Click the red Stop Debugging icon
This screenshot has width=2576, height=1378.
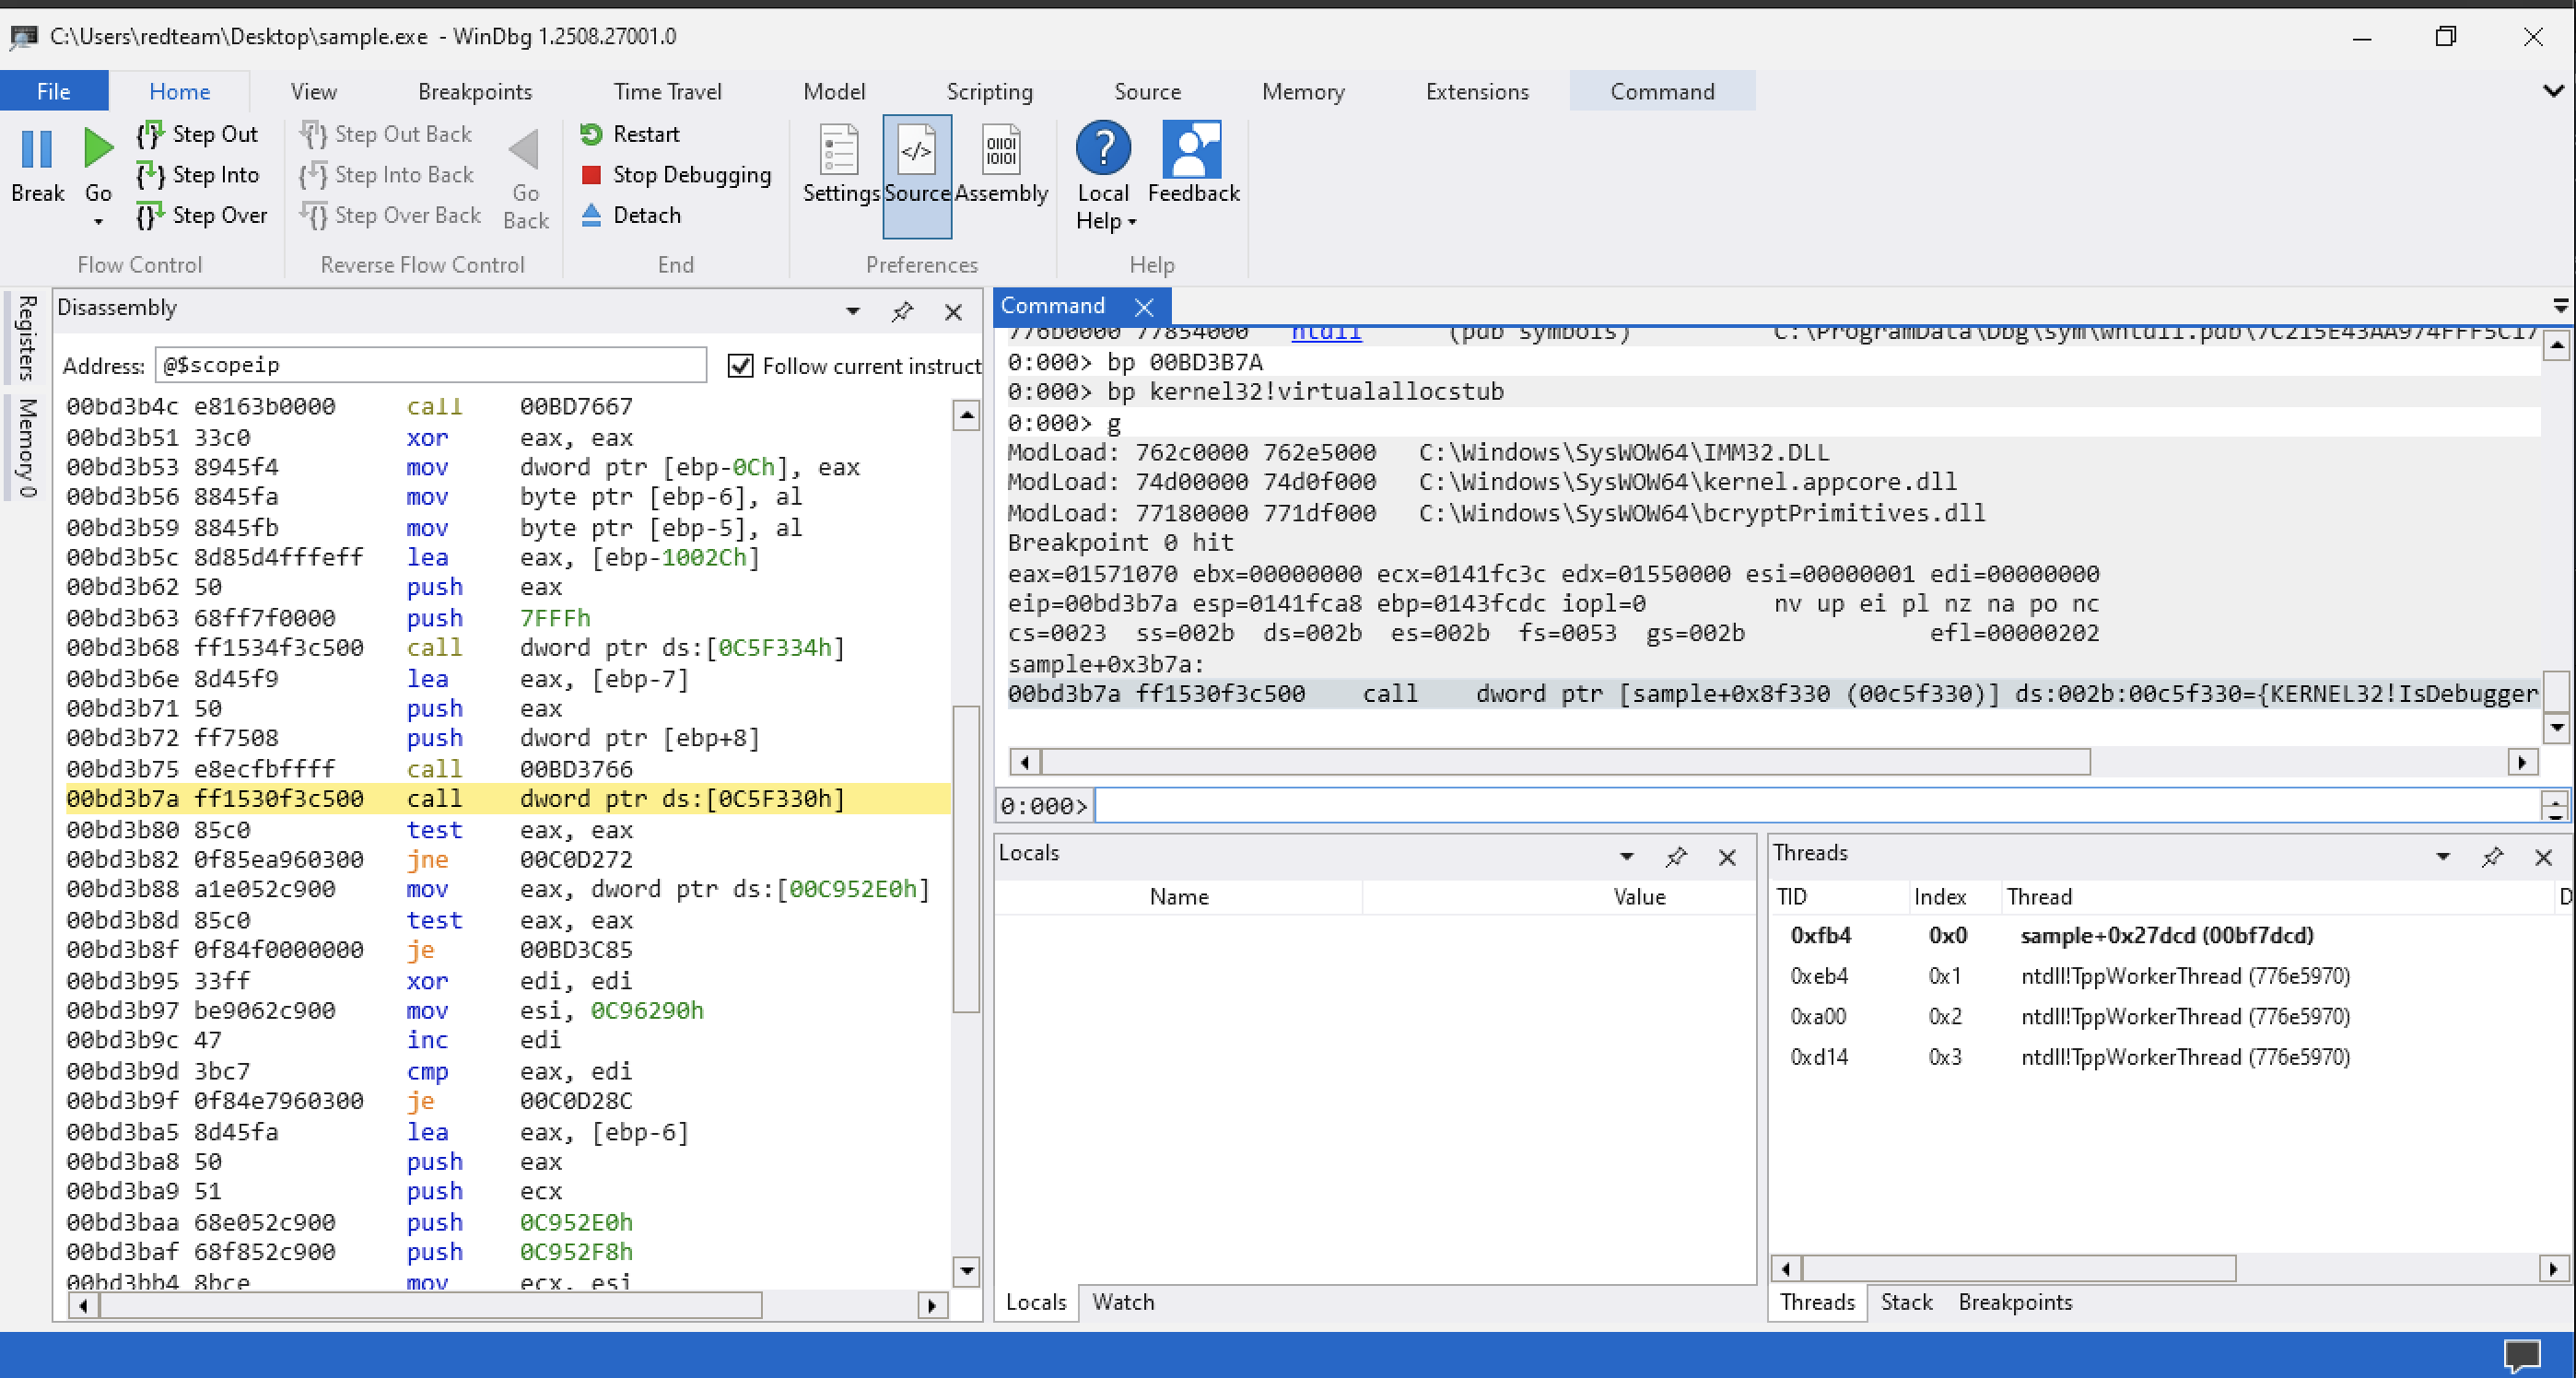(591, 175)
